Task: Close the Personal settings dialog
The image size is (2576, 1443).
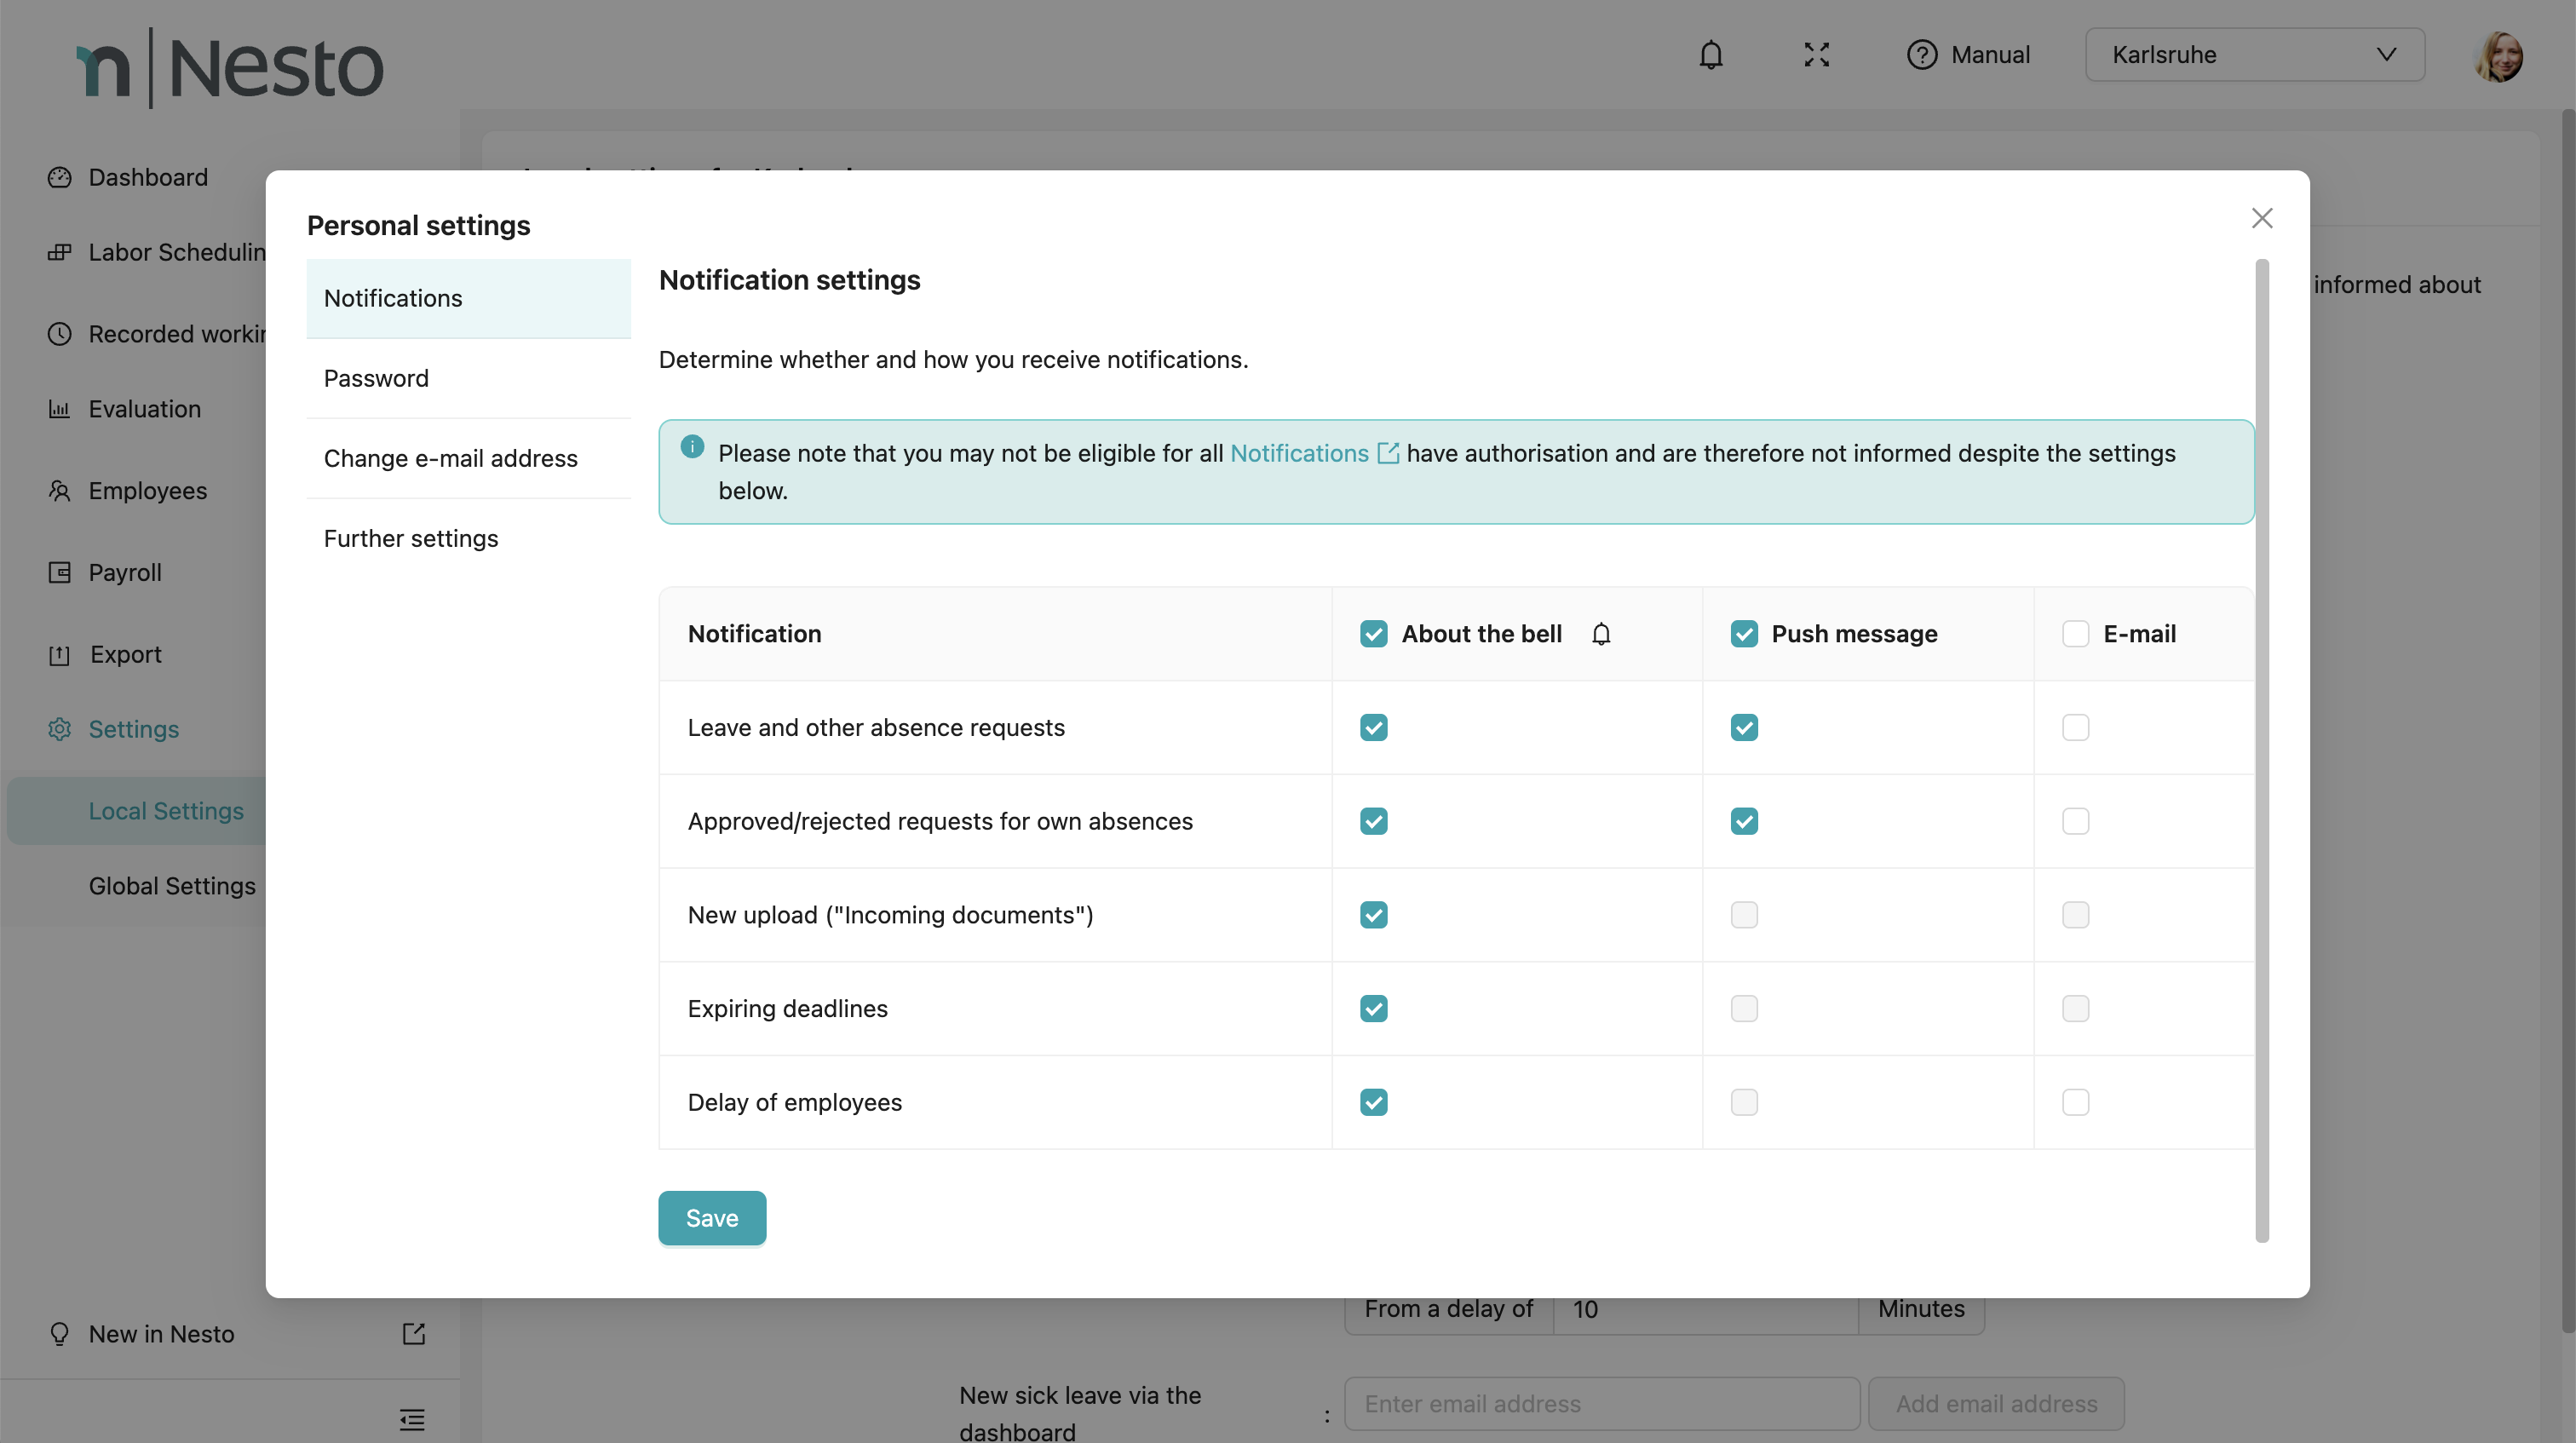Action: pos(2261,218)
